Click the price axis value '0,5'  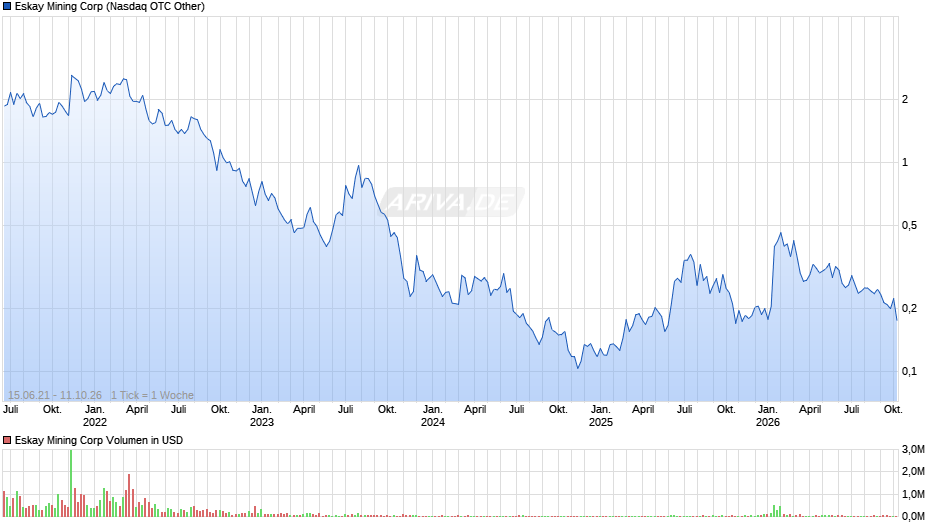[x=909, y=226]
